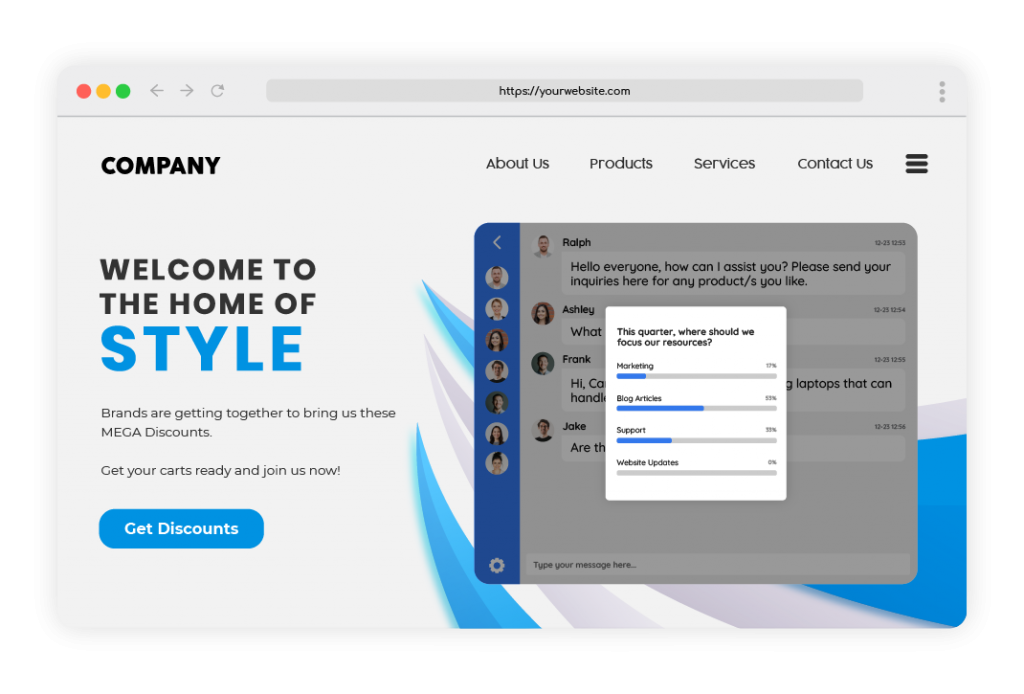Click the browser back arrow
Viewport: 1024px width, 694px height.
point(157,91)
